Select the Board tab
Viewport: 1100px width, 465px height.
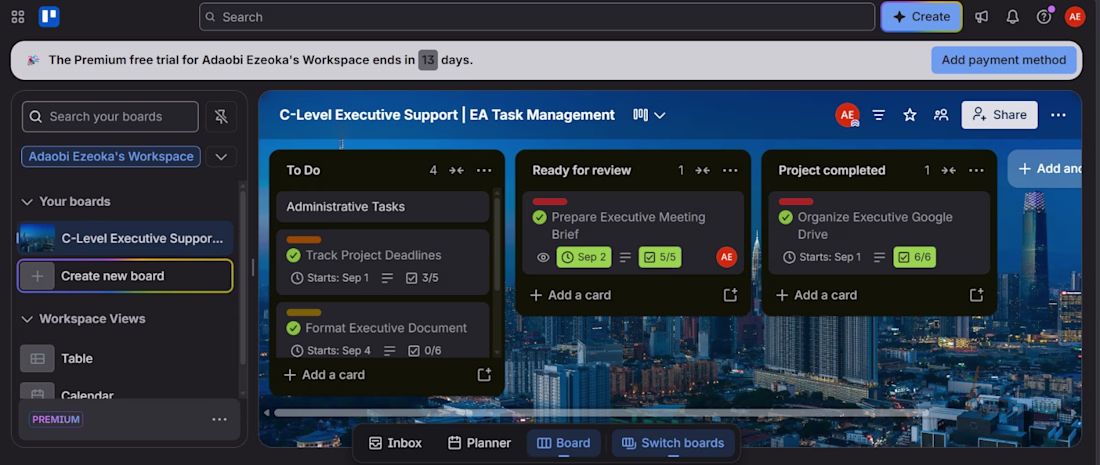pos(563,443)
